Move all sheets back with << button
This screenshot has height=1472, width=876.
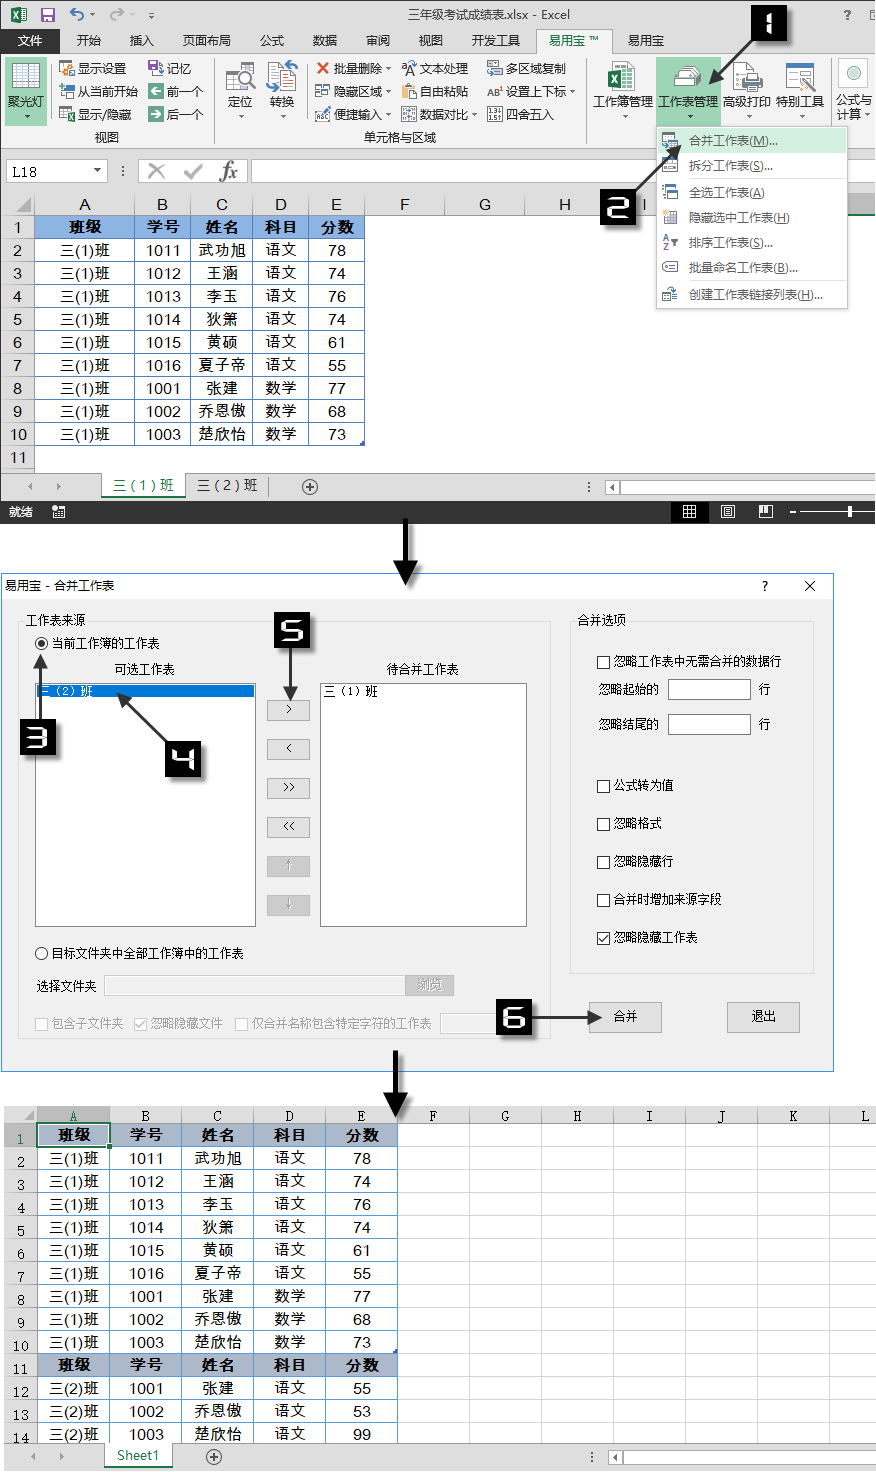pyautogui.click(x=289, y=826)
